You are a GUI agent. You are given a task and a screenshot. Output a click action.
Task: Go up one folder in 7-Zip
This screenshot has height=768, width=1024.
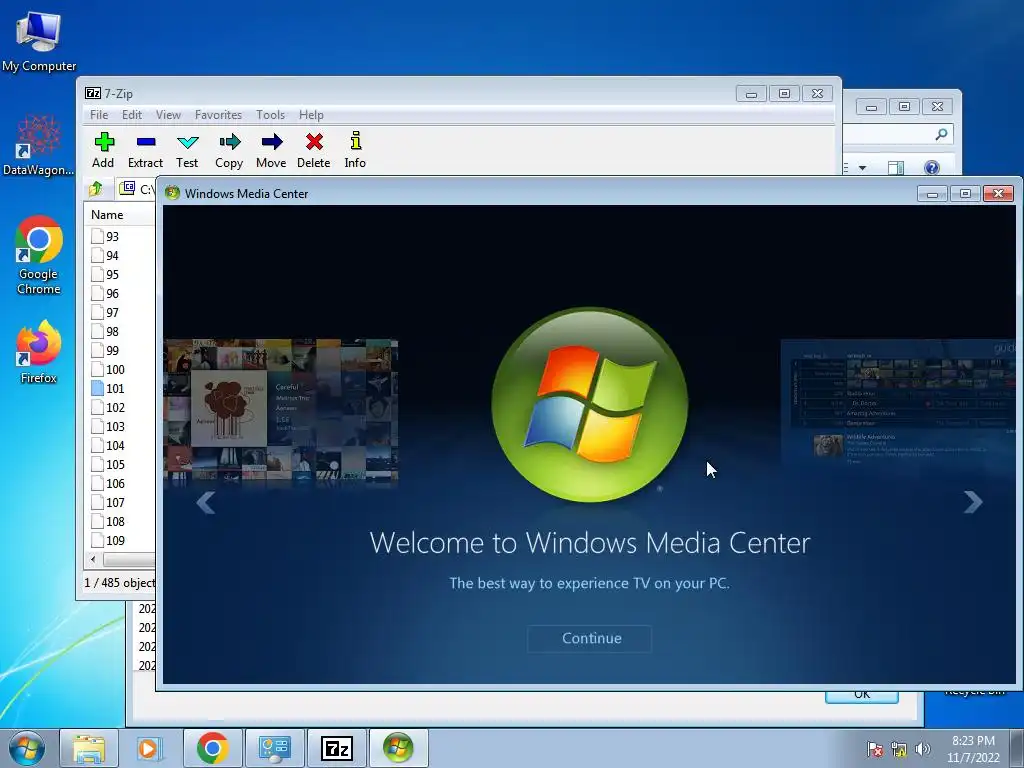[96, 189]
